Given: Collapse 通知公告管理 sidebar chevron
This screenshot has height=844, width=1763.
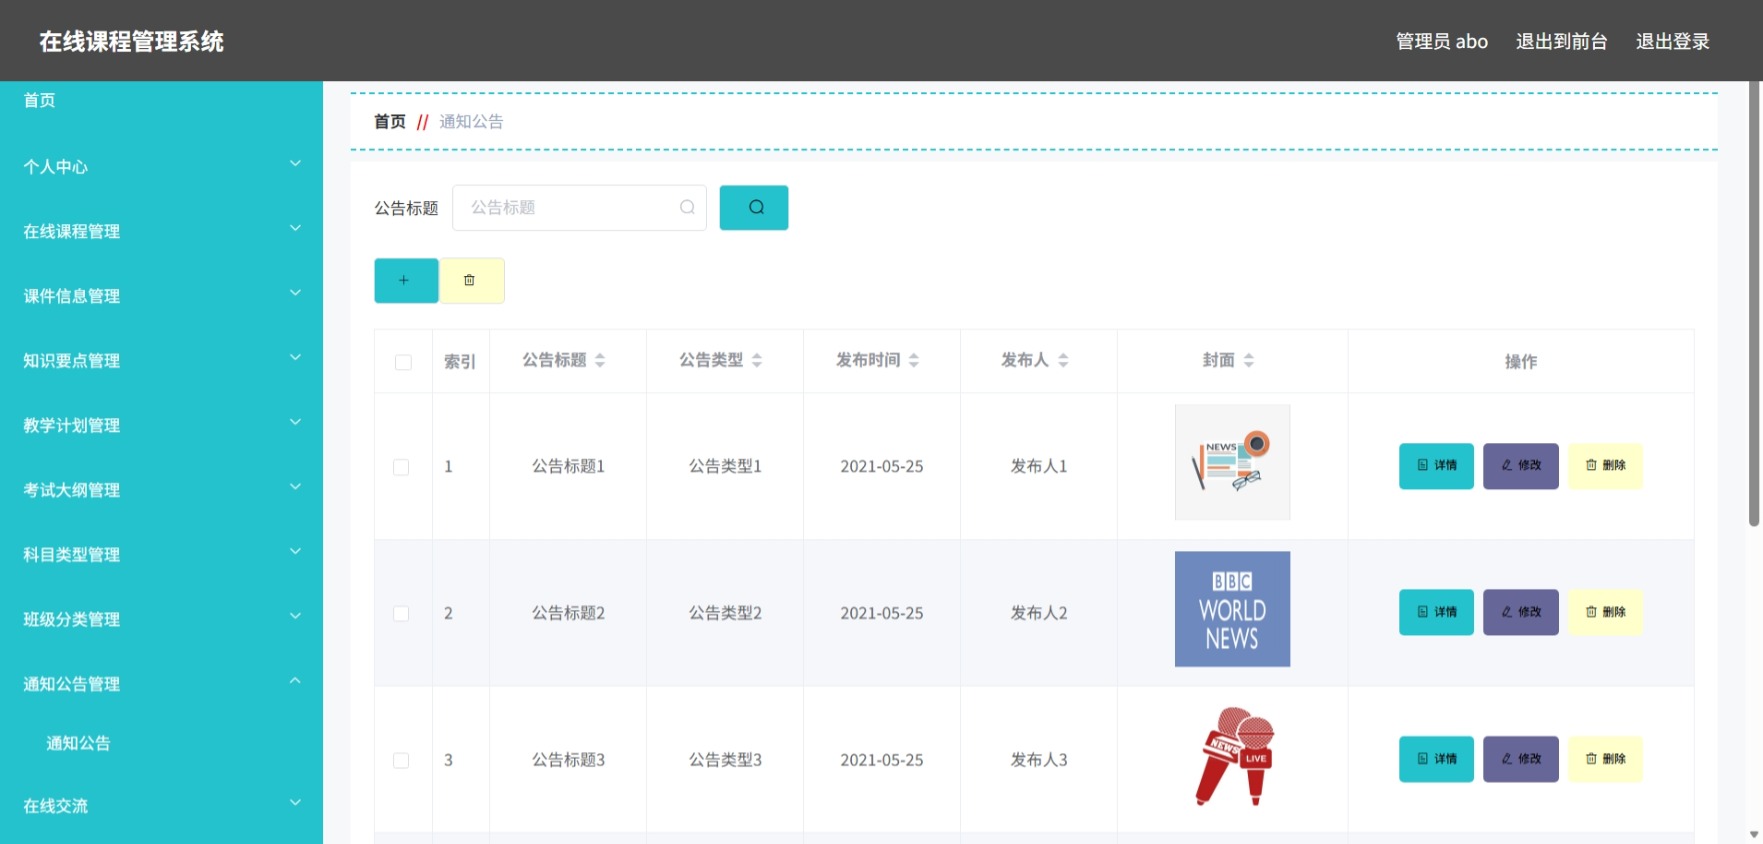Looking at the screenshot, I should (295, 681).
